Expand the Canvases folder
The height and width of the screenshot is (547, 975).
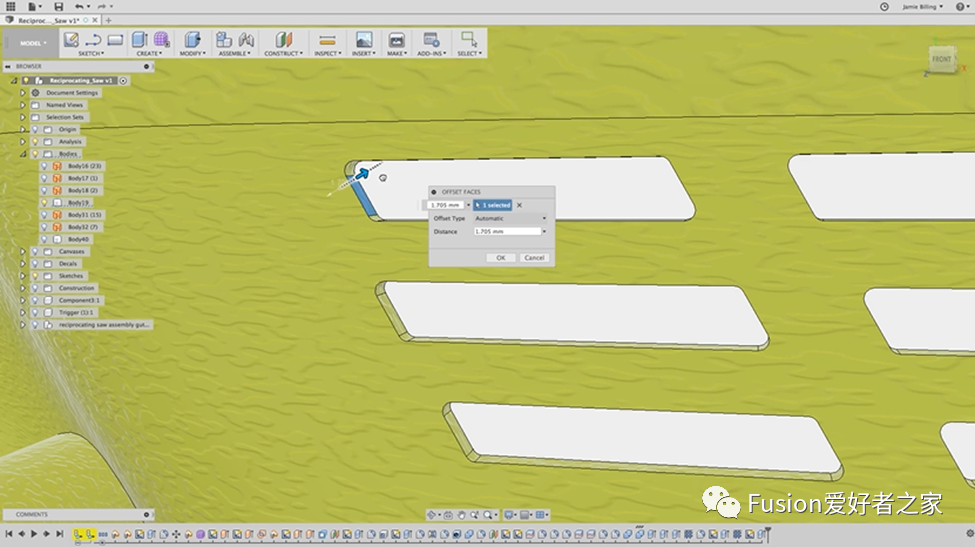22,252
